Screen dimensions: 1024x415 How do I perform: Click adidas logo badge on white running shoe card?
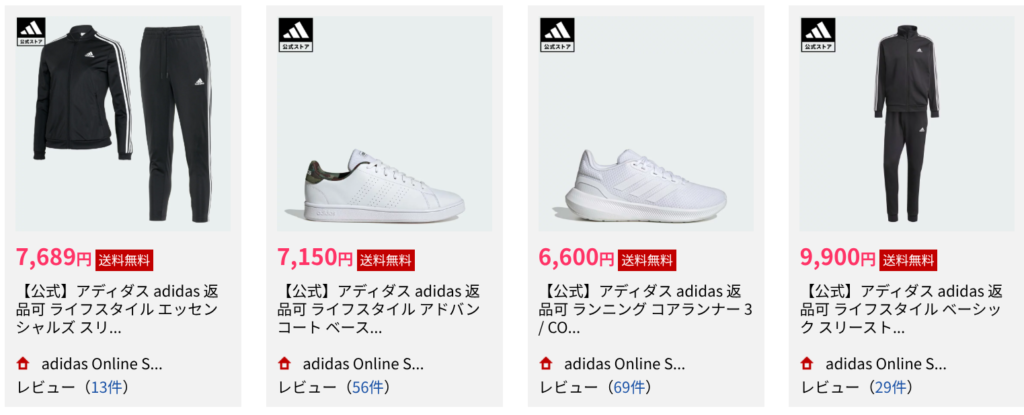tap(557, 34)
